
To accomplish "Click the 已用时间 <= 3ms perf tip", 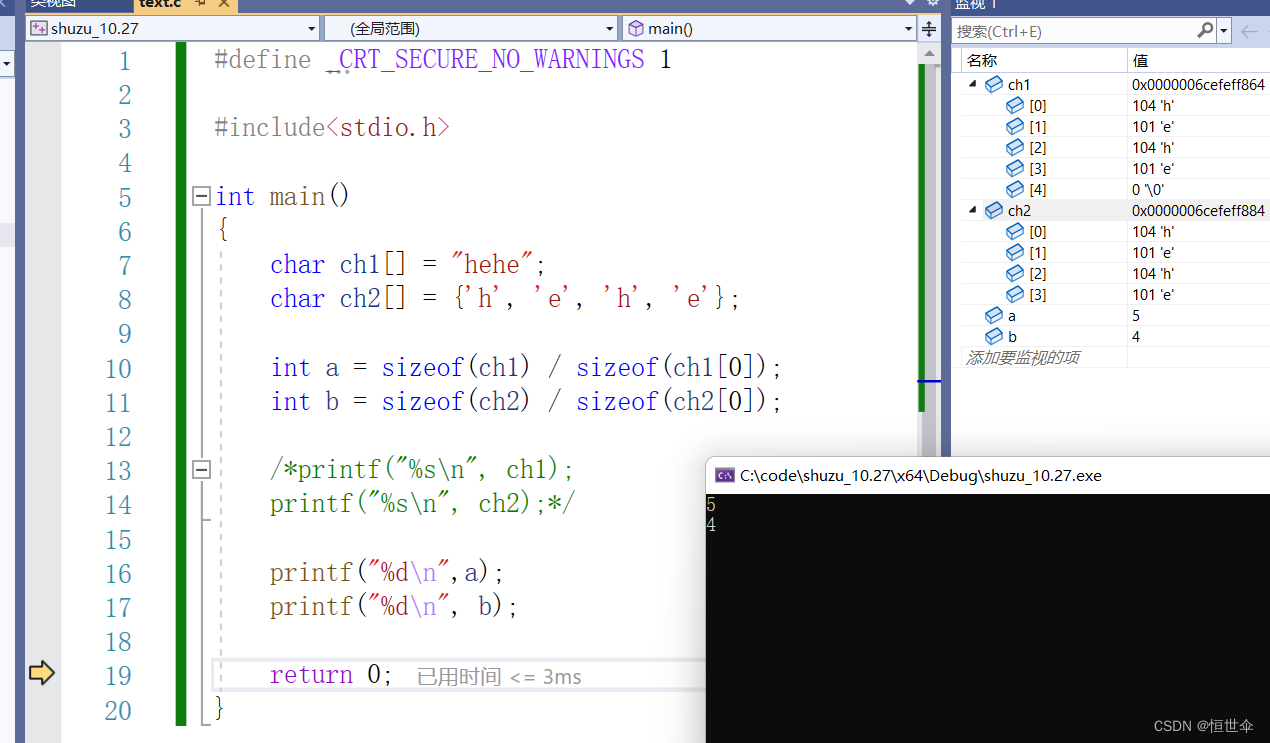I will pyautogui.click(x=499, y=677).
